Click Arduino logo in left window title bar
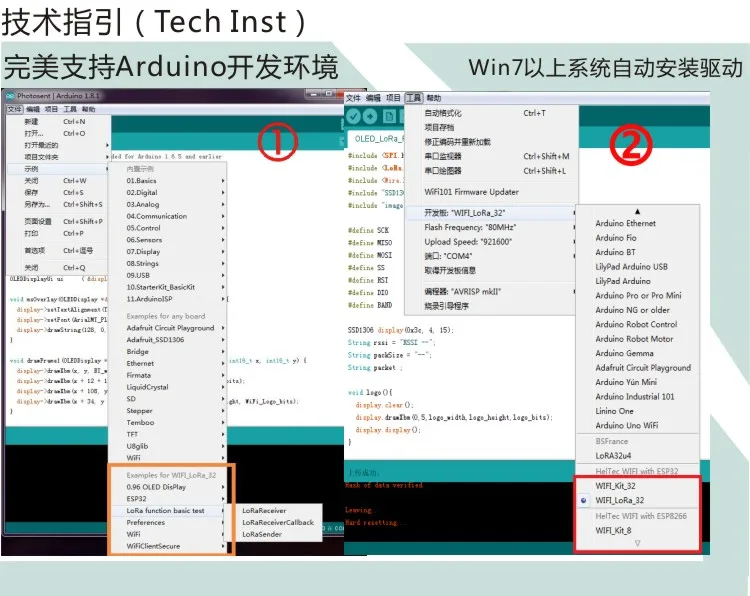Image resolution: width=750 pixels, height=596 pixels. [x=10, y=96]
